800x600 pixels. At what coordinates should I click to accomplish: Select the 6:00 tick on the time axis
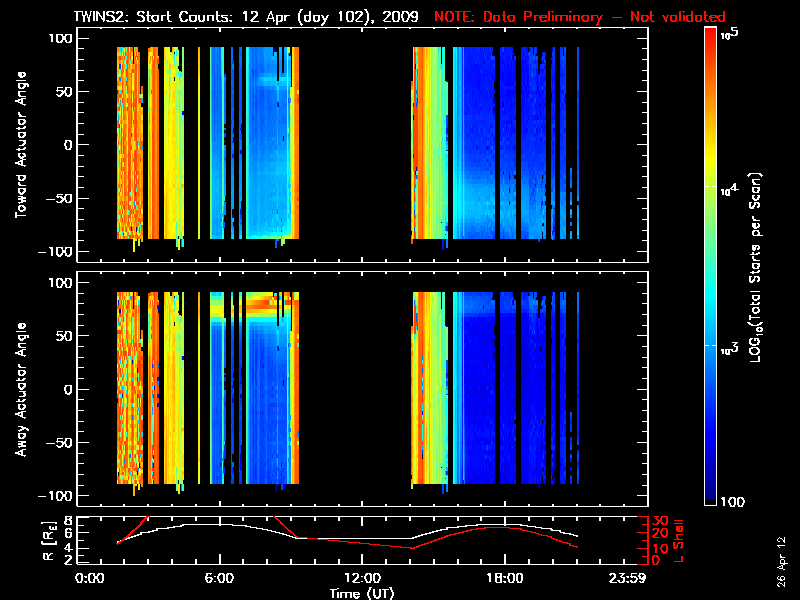[x=219, y=578]
